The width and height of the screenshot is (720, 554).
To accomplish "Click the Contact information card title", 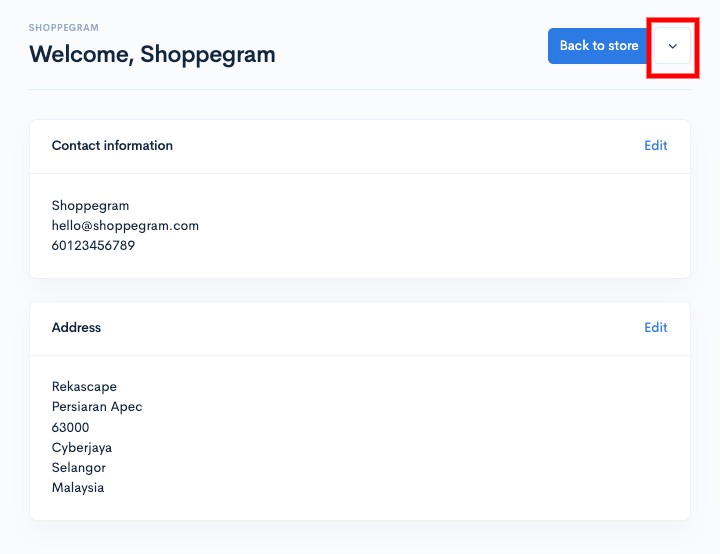I will [112, 146].
